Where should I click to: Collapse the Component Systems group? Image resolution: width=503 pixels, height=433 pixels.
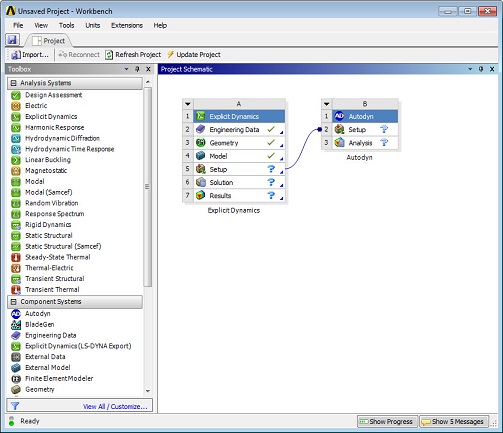tap(14, 302)
